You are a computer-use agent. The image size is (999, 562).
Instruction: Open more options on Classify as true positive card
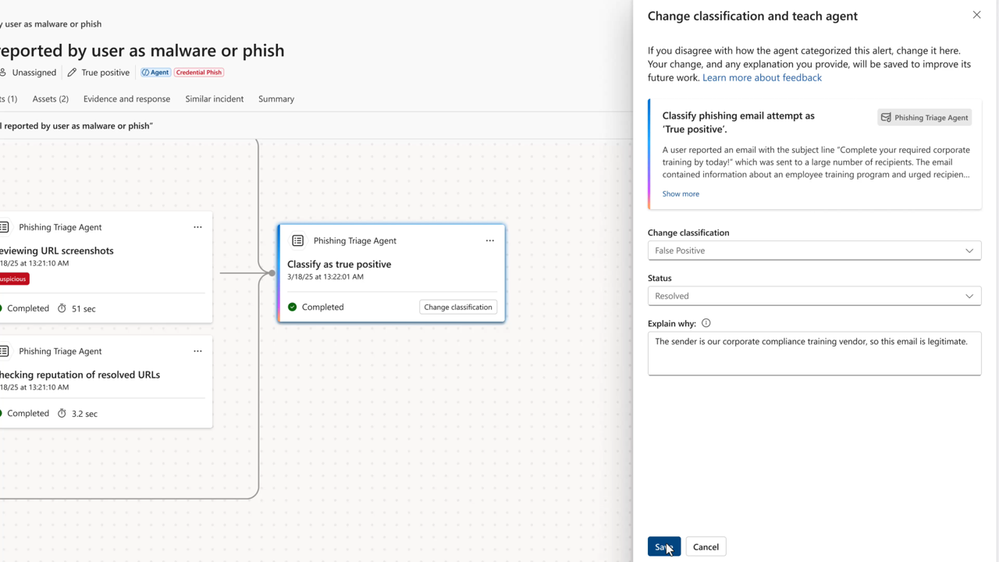[x=490, y=241]
